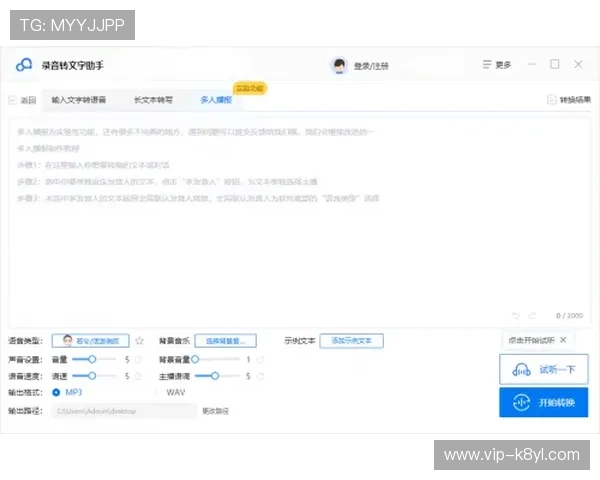Go back with the 返回 button
The width and height of the screenshot is (600, 480).
click(x=22, y=100)
